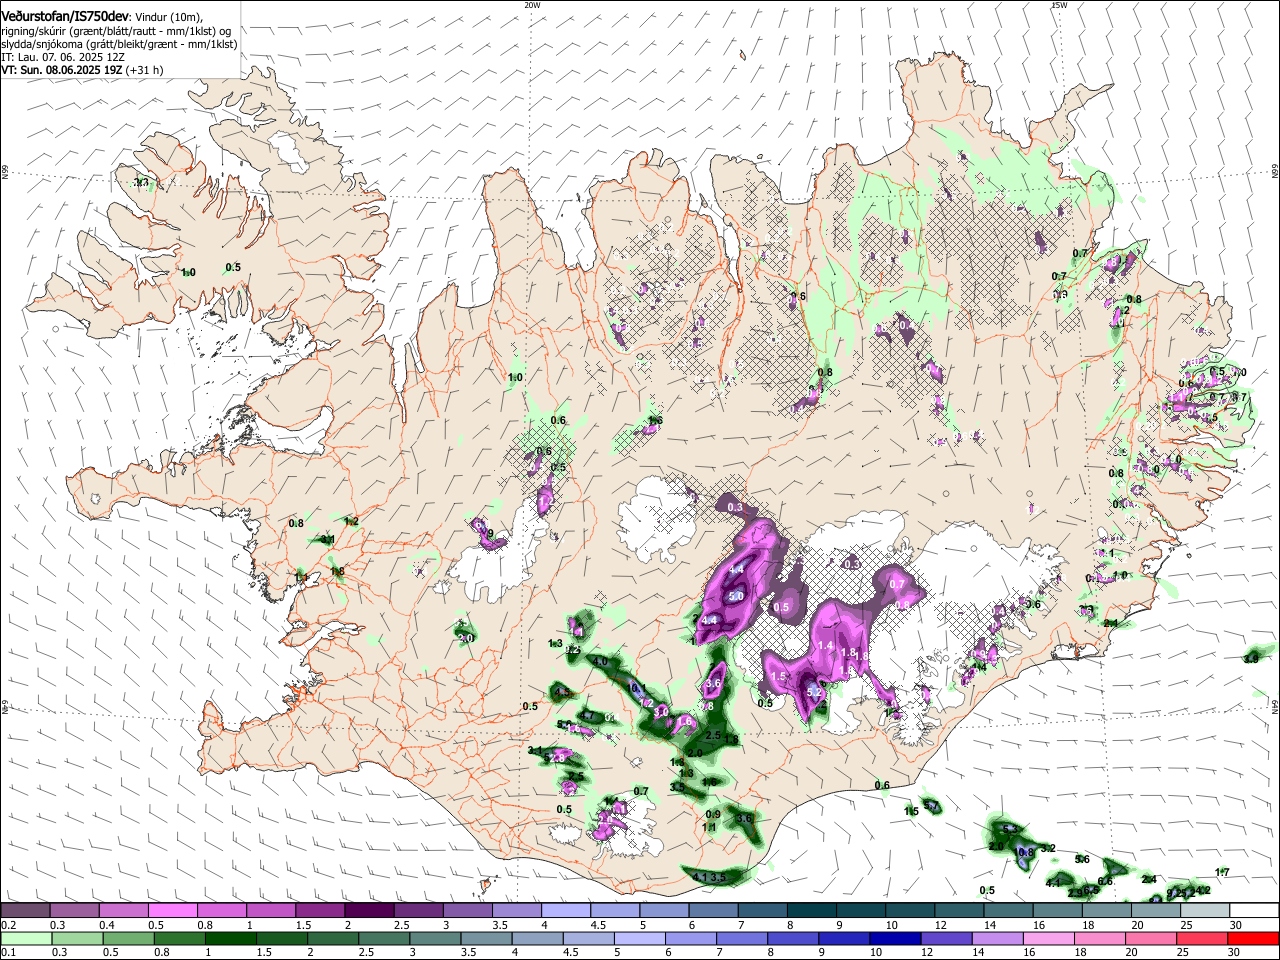Viewport: 1280px width, 960px height.
Task: Click the "10.8" precipitation value offshore southeast
Action: tap(1025, 853)
